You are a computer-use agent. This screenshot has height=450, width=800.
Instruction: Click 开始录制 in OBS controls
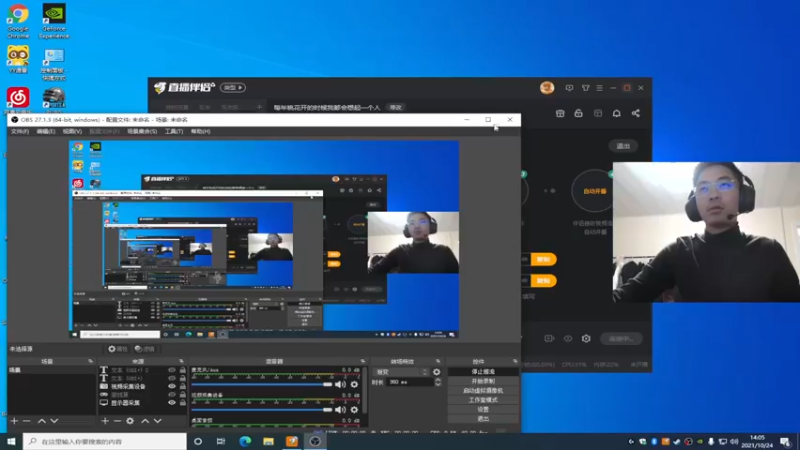pos(483,381)
